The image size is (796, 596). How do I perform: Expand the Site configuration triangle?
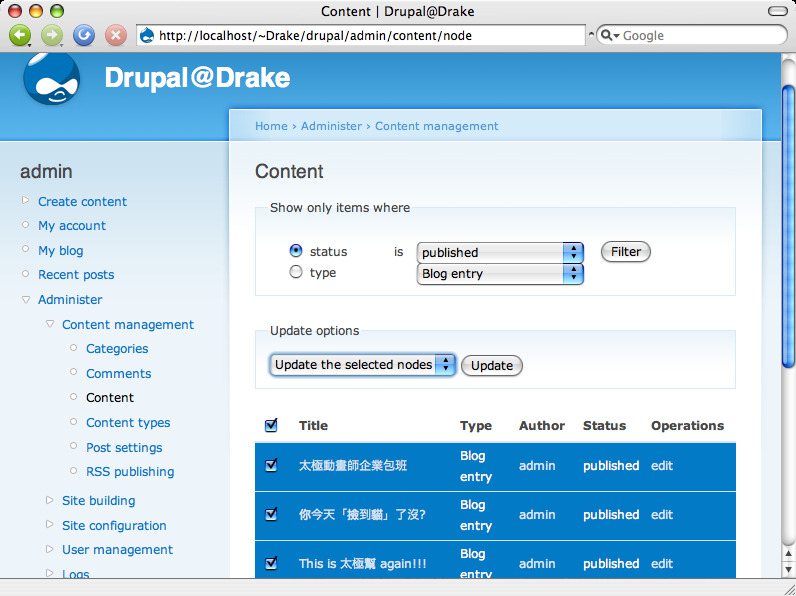pyautogui.click(x=49, y=524)
